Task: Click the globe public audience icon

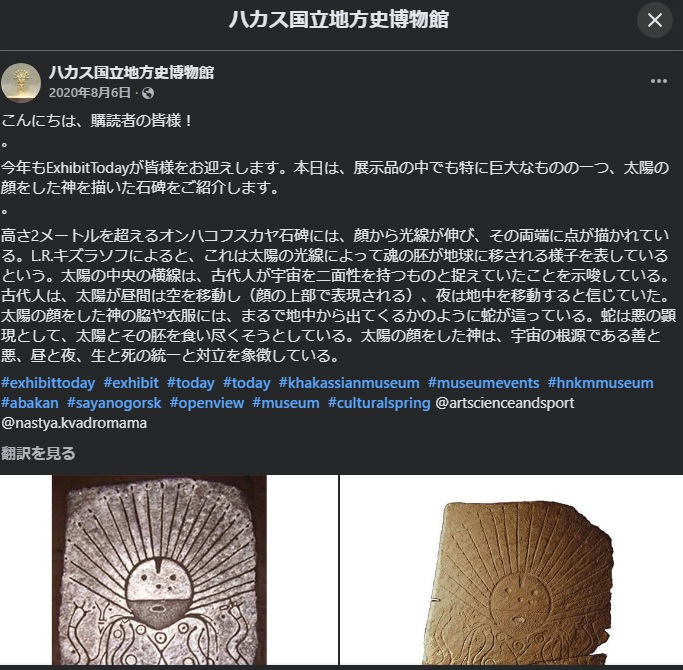Action: click(x=148, y=93)
